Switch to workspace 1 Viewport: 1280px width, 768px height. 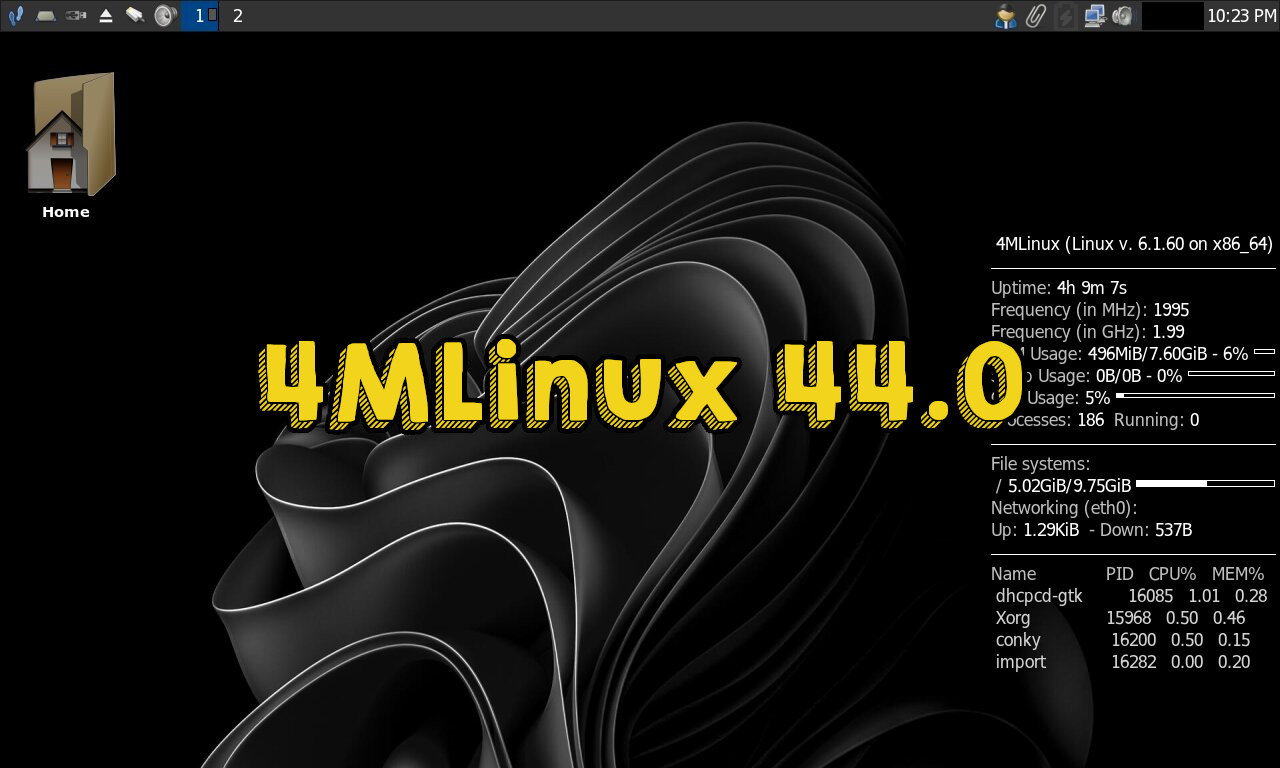[x=200, y=16]
